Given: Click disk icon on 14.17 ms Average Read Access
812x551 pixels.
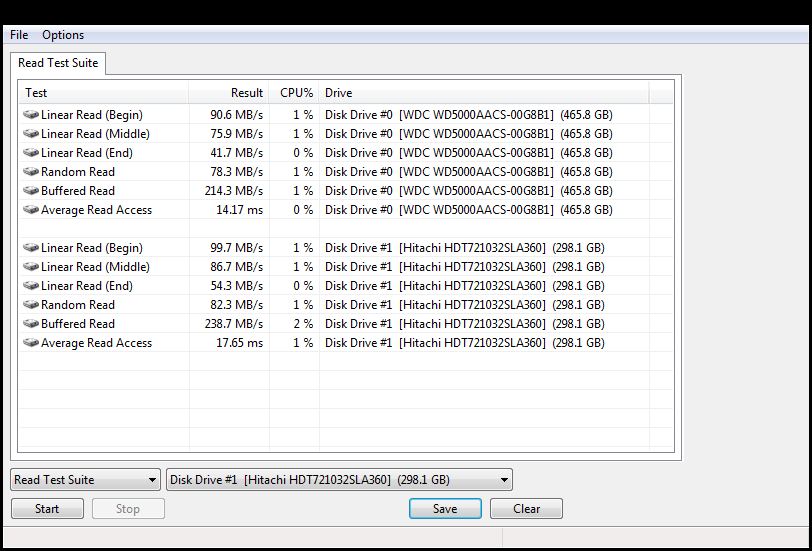Looking at the screenshot, I should point(30,210).
